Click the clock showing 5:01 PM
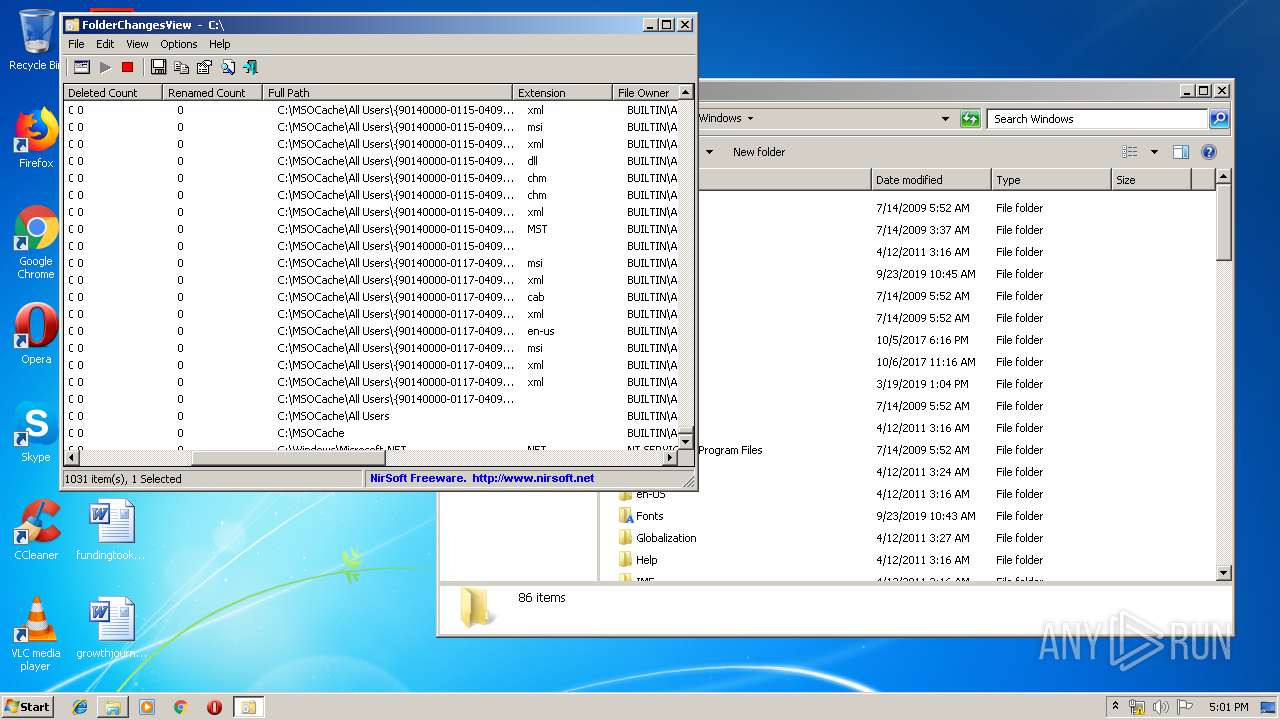Viewport: 1280px width, 720px height. pyautogui.click(x=1229, y=707)
